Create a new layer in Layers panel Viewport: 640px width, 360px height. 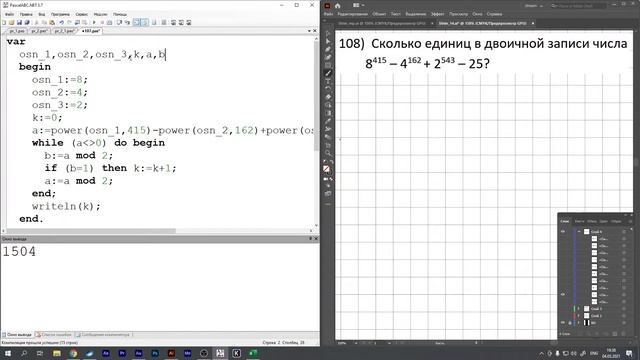click(615, 334)
